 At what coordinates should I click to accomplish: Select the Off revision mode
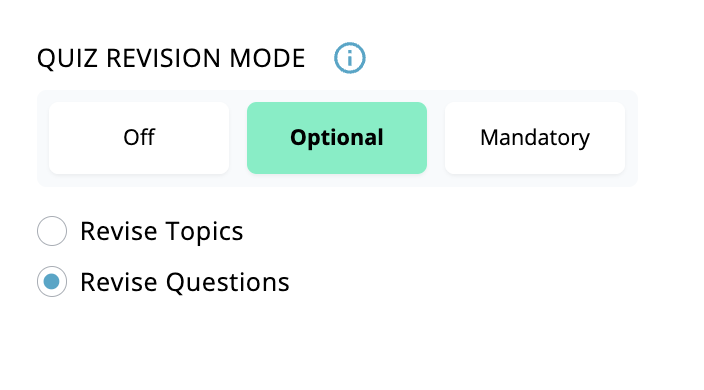pyautogui.click(x=139, y=138)
